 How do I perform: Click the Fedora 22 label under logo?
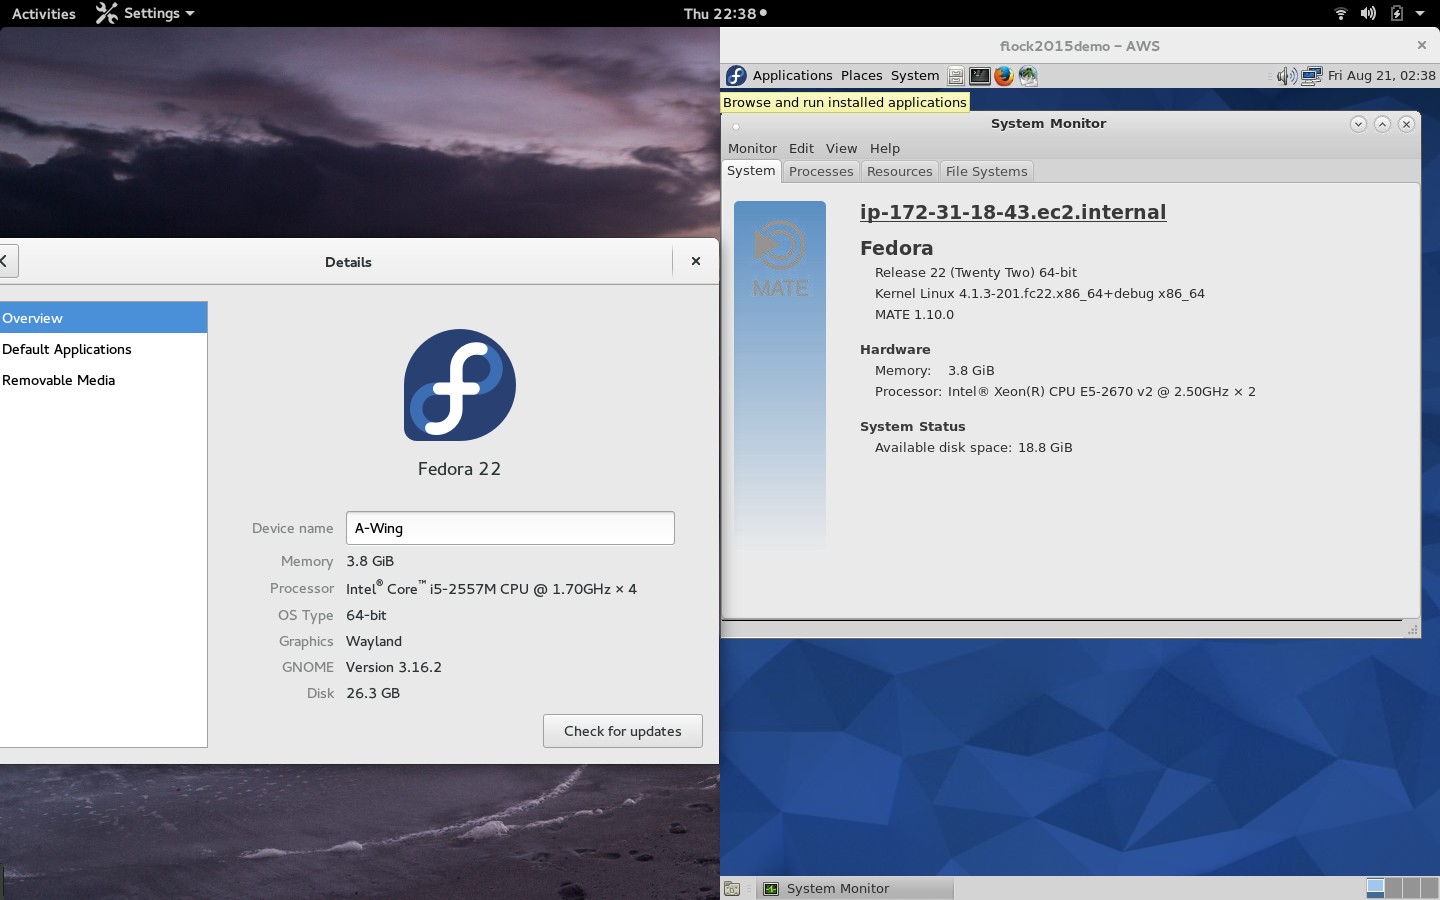coord(459,469)
